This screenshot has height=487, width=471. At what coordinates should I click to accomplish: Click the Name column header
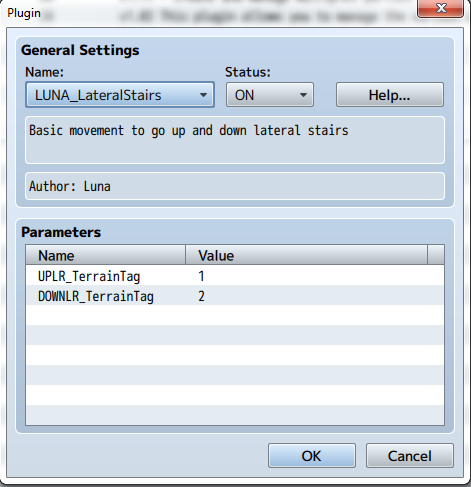[x=106, y=255]
